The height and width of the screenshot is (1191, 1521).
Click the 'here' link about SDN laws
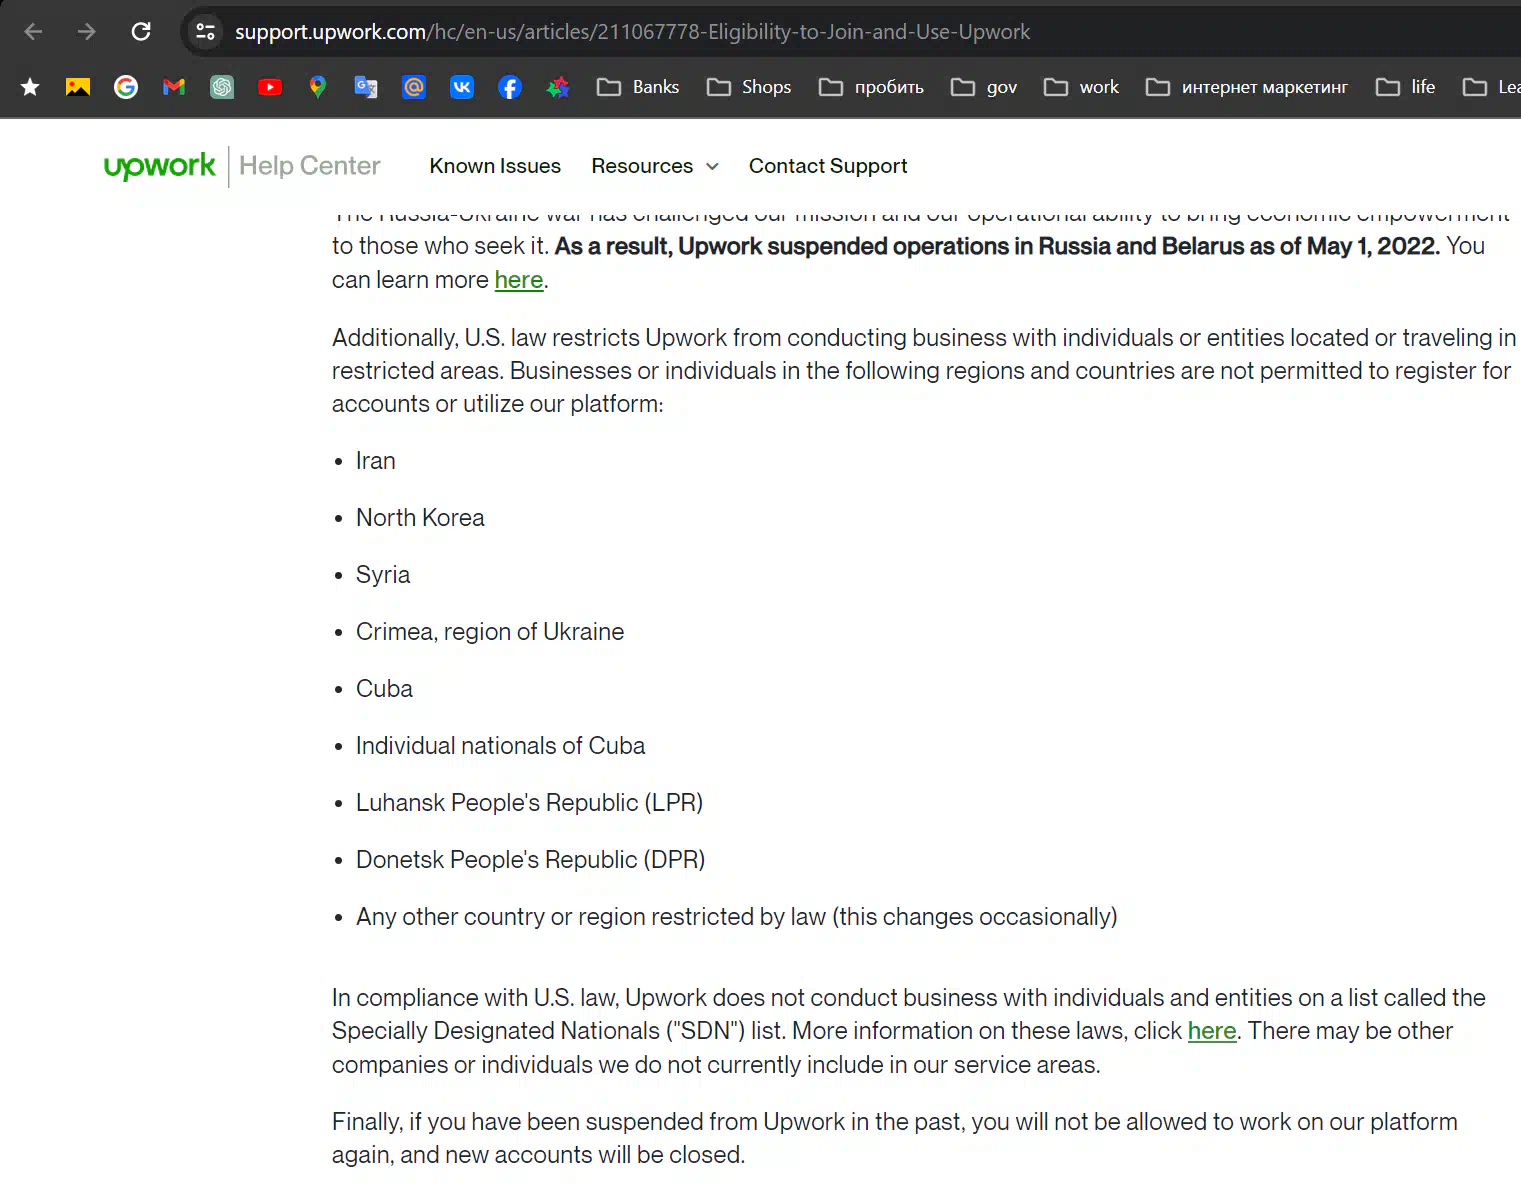pos(1212,1031)
